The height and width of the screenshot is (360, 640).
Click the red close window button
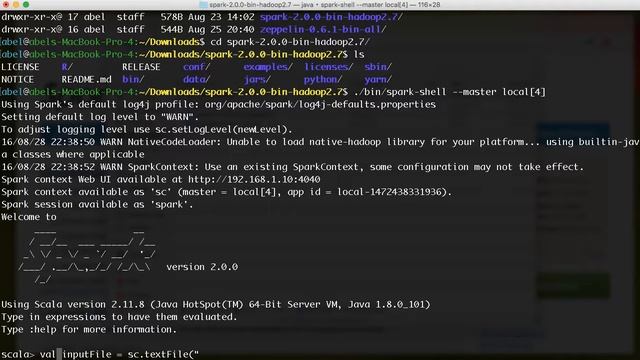(6, 4)
